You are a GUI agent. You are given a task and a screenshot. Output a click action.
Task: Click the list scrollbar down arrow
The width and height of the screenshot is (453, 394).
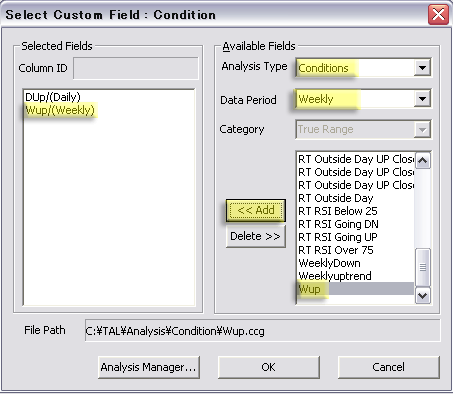click(423, 295)
